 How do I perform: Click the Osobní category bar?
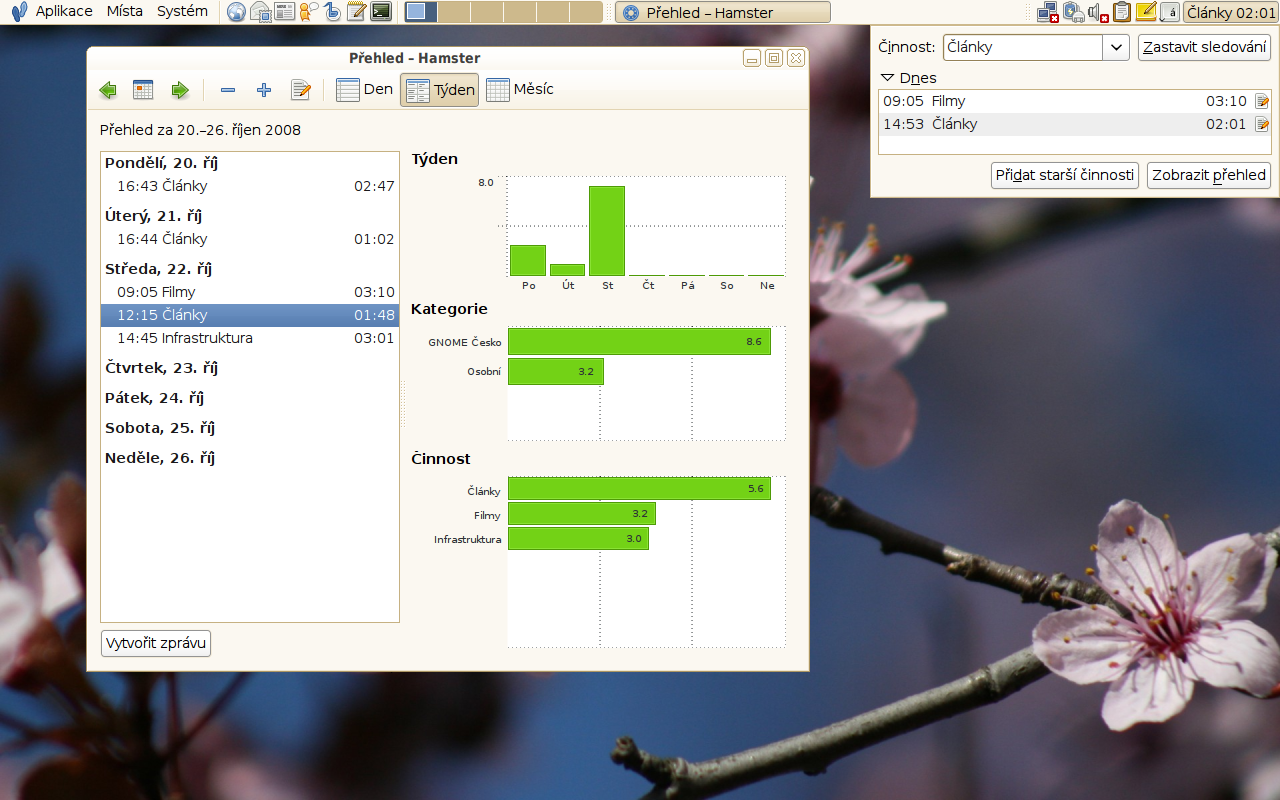click(x=556, y=372)
